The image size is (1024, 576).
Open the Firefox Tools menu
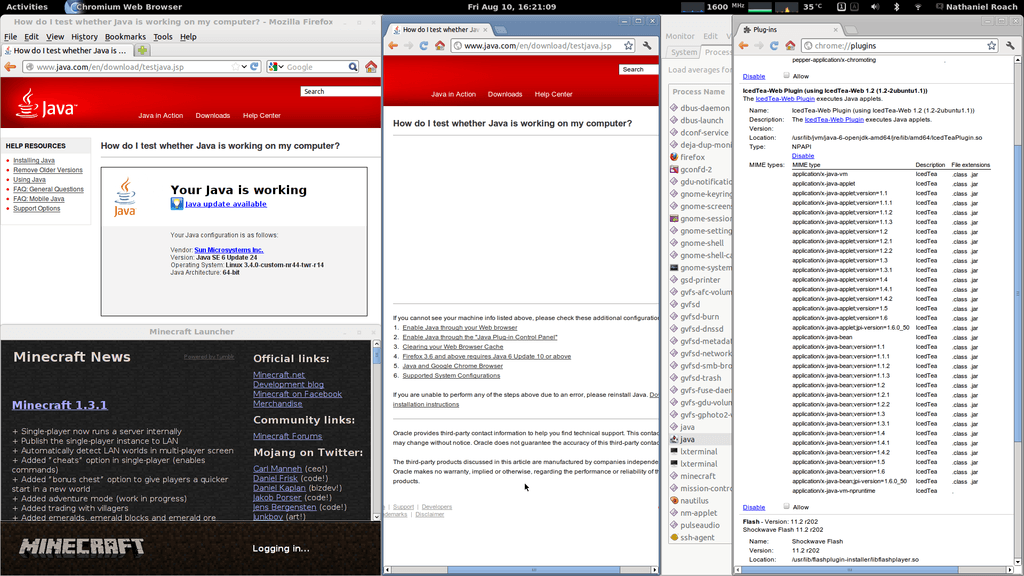(x=163, y=37)
